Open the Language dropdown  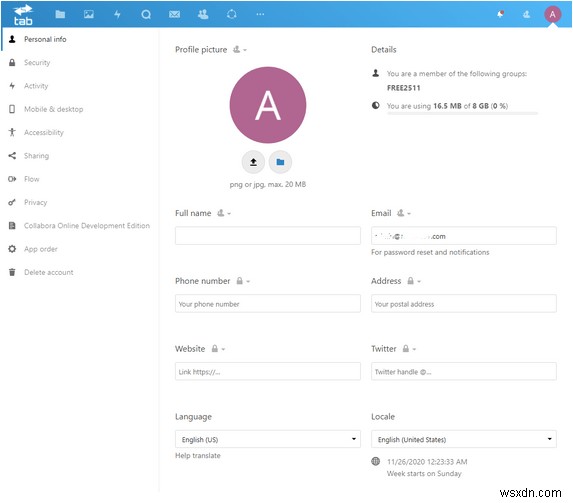click(x=267, y=439)
